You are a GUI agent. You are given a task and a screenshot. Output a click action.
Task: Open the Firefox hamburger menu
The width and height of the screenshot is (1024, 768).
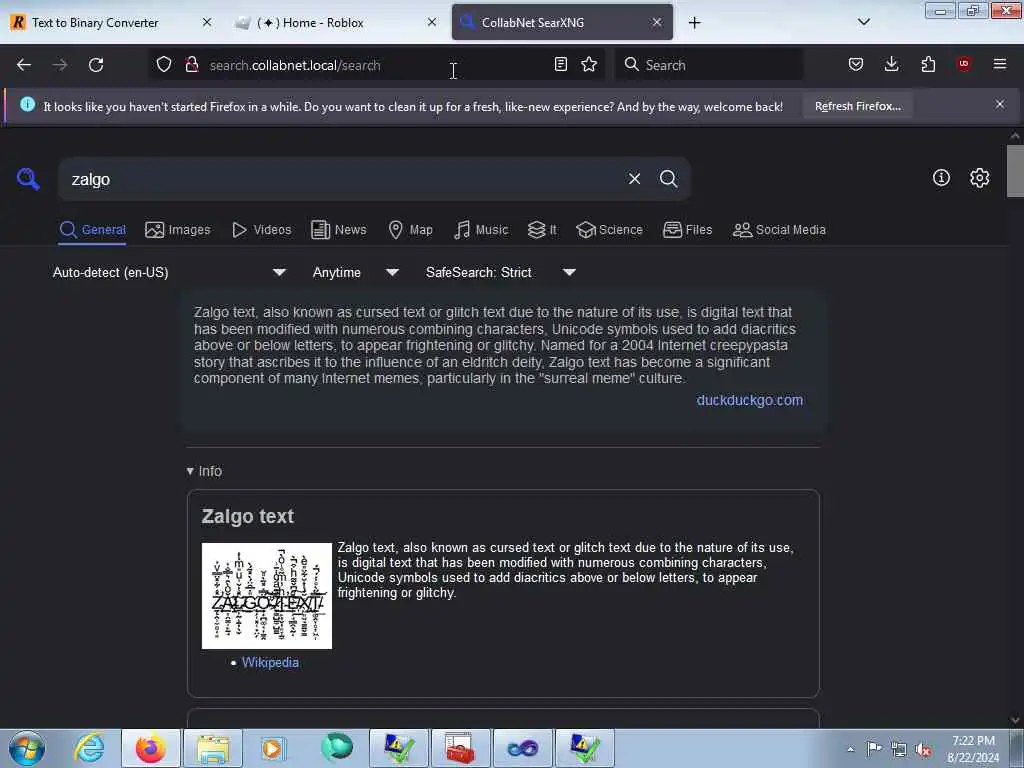1000,64
